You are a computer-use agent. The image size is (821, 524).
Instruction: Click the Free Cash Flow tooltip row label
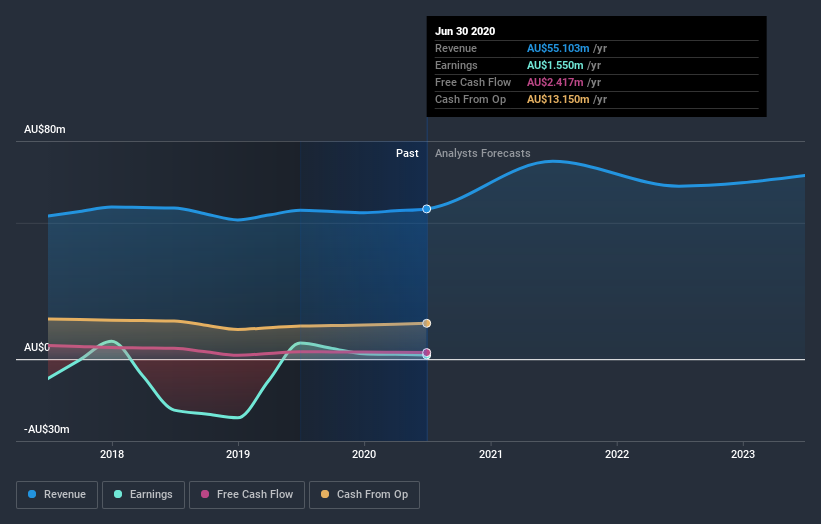(x=473, y=82)
